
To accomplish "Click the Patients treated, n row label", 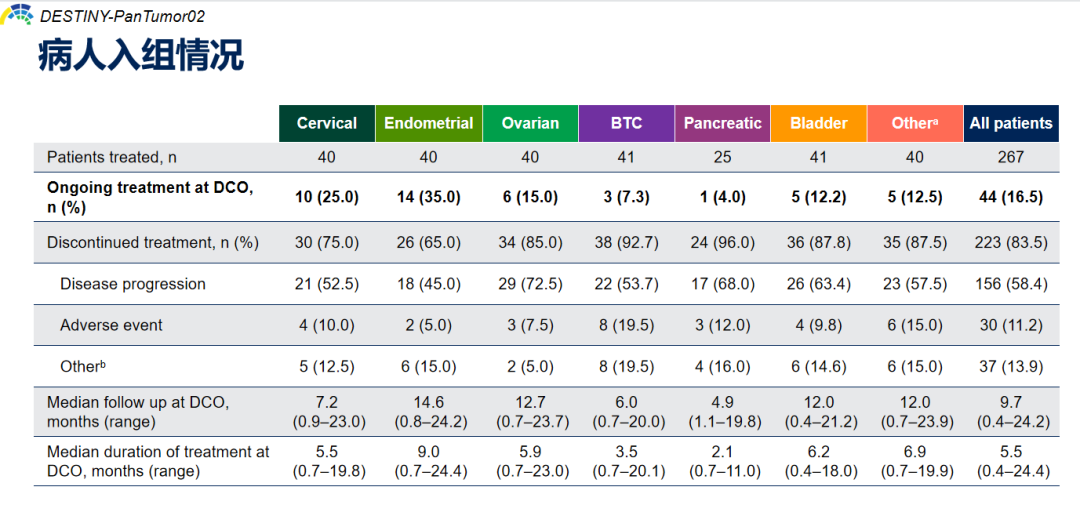I will (x=111, y=157).
